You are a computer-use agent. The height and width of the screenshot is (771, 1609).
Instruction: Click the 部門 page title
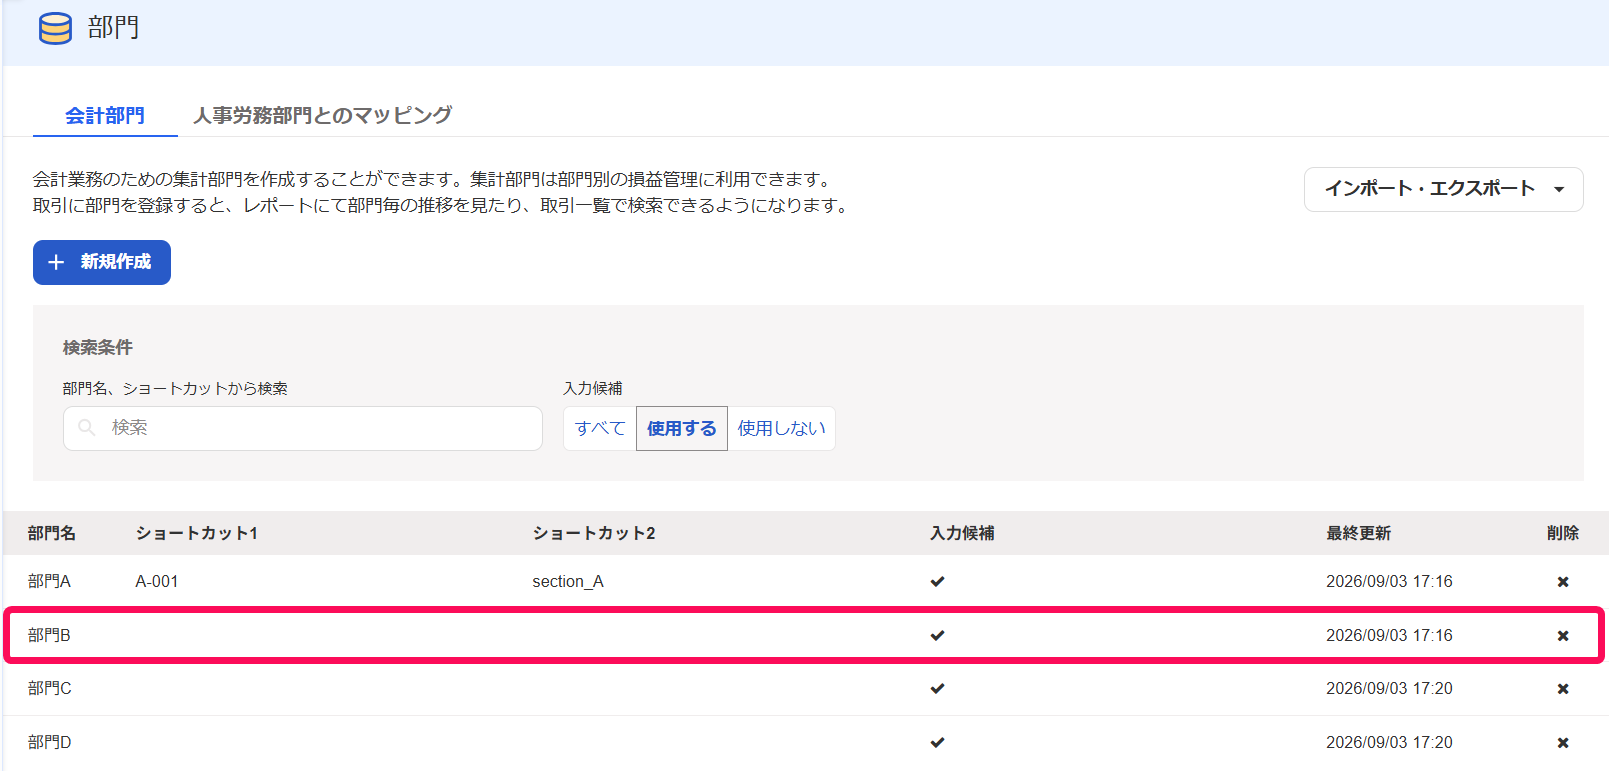(113, 28)
